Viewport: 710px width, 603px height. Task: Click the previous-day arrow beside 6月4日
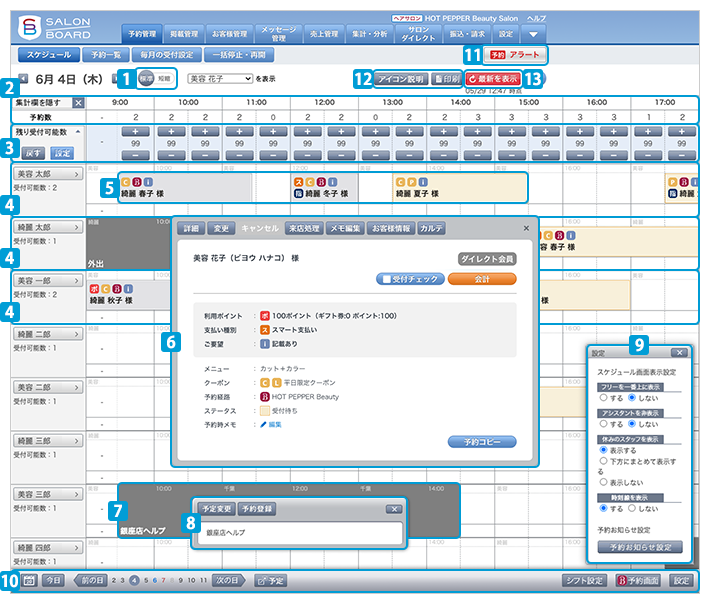[24, 79]
